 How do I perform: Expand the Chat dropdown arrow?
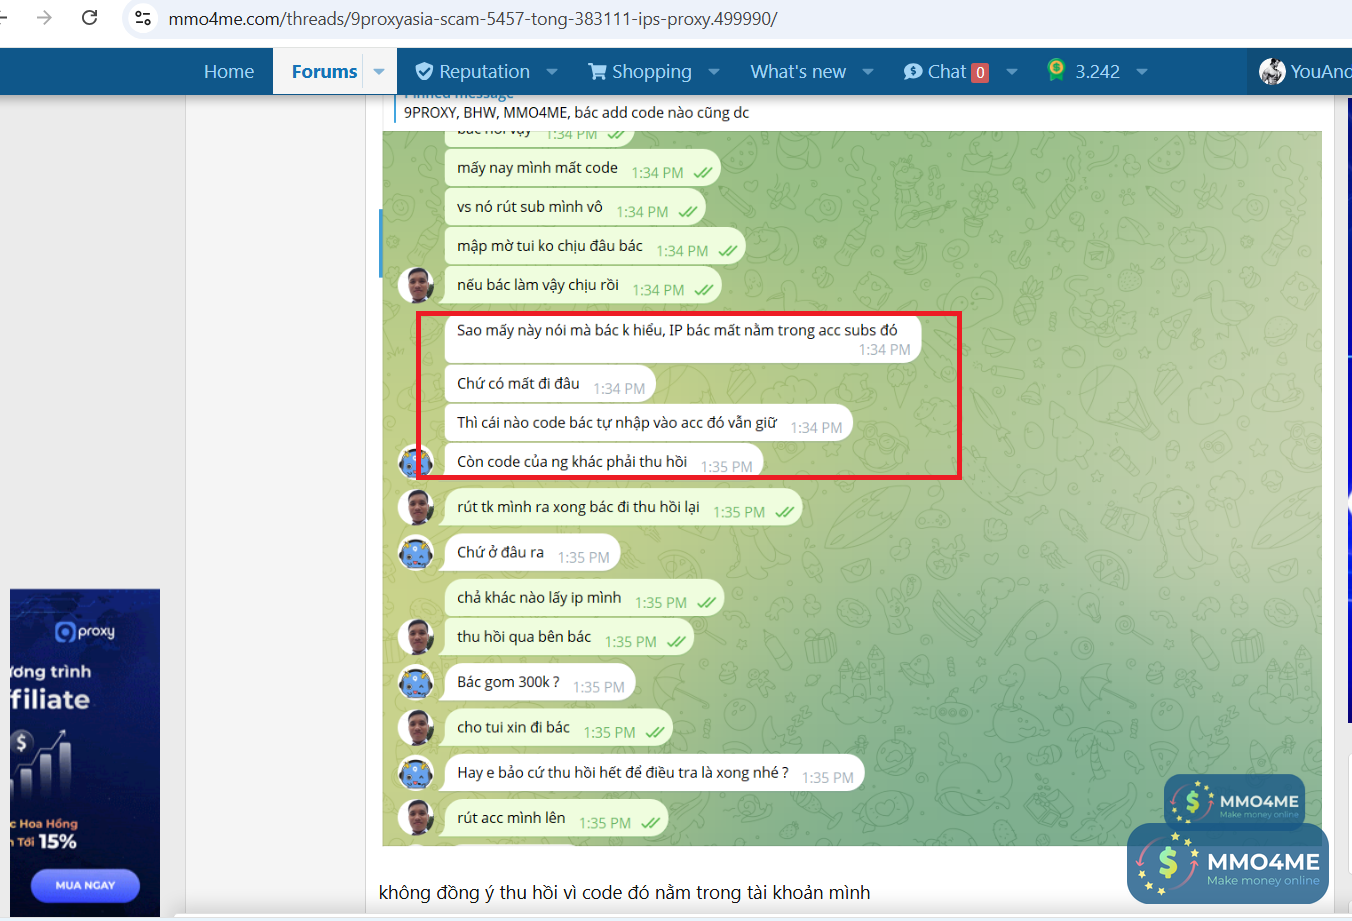[1012, 72]
